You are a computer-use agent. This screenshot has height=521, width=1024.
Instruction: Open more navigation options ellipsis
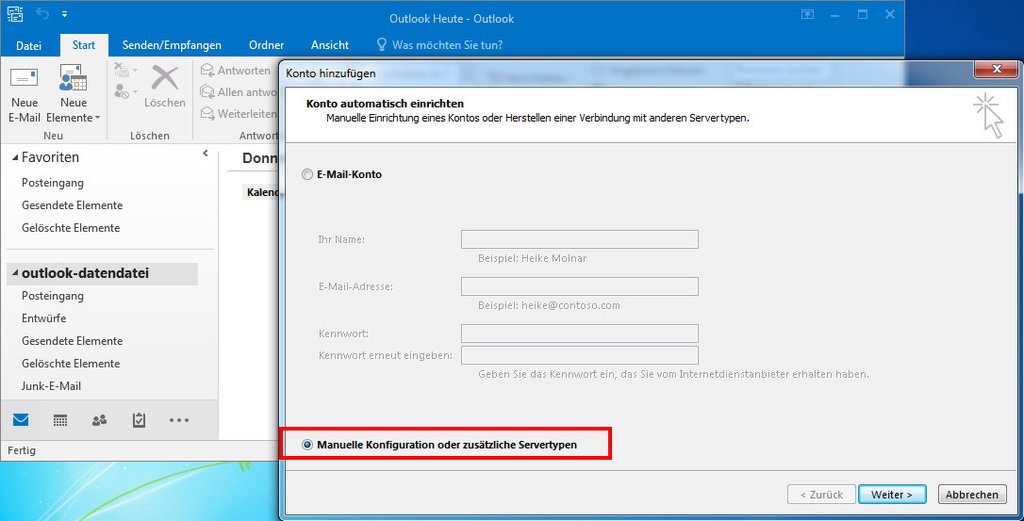click(x=179, y=420)
